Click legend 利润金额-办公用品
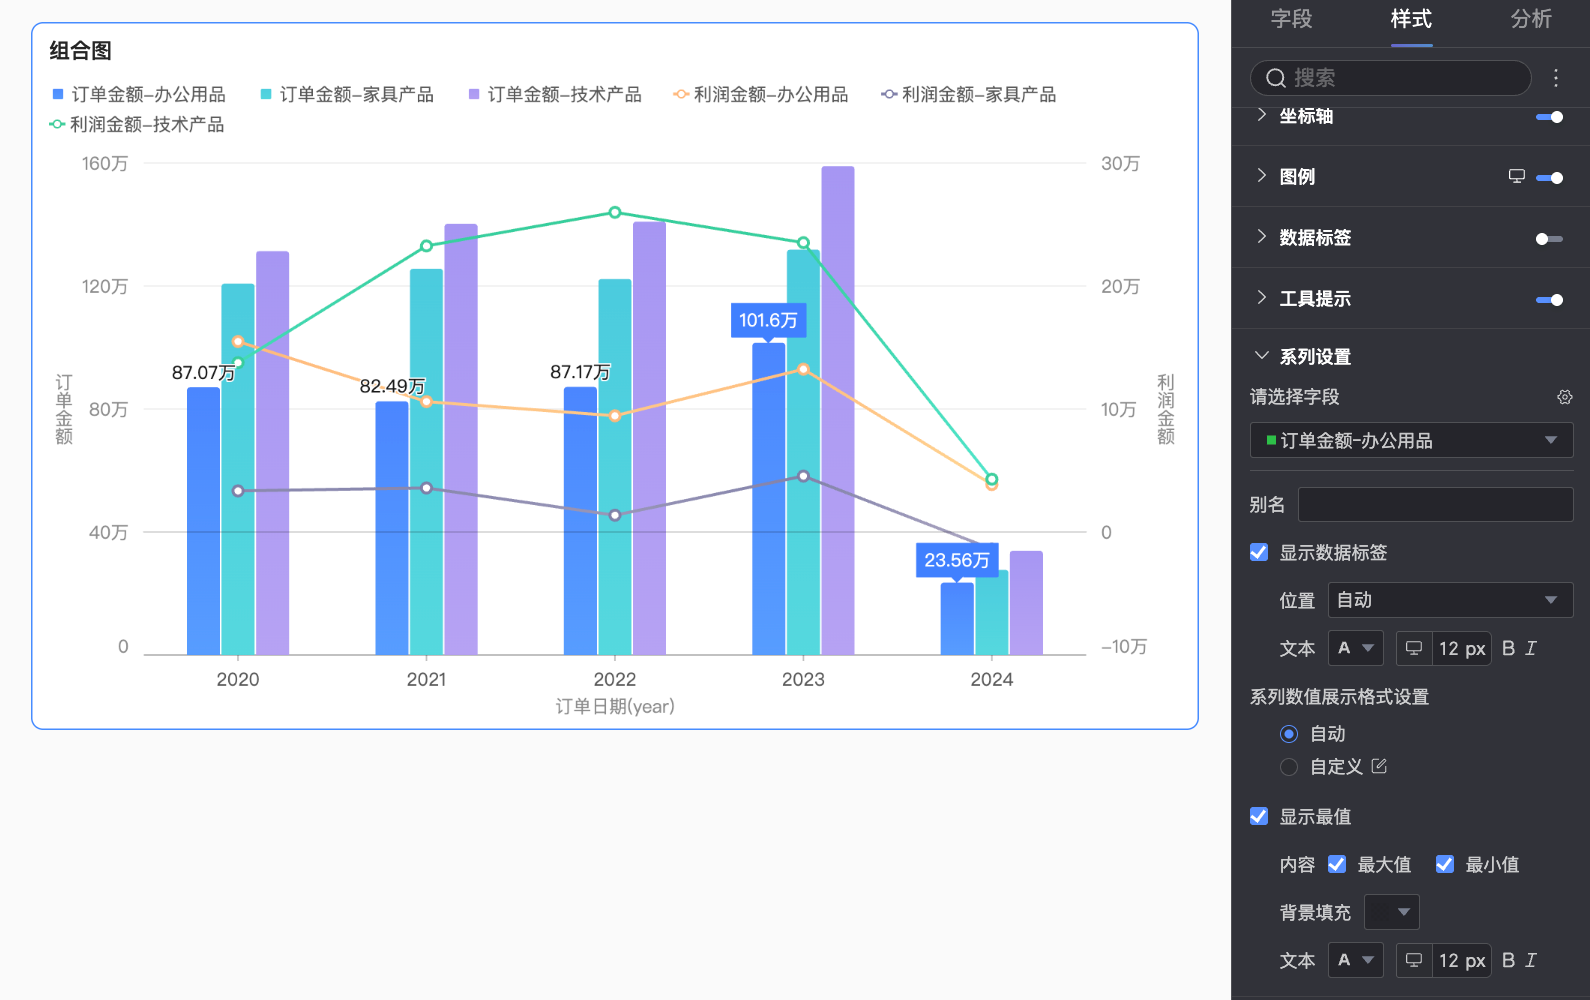The image size is (1590, 1000). tap(761, 94)
